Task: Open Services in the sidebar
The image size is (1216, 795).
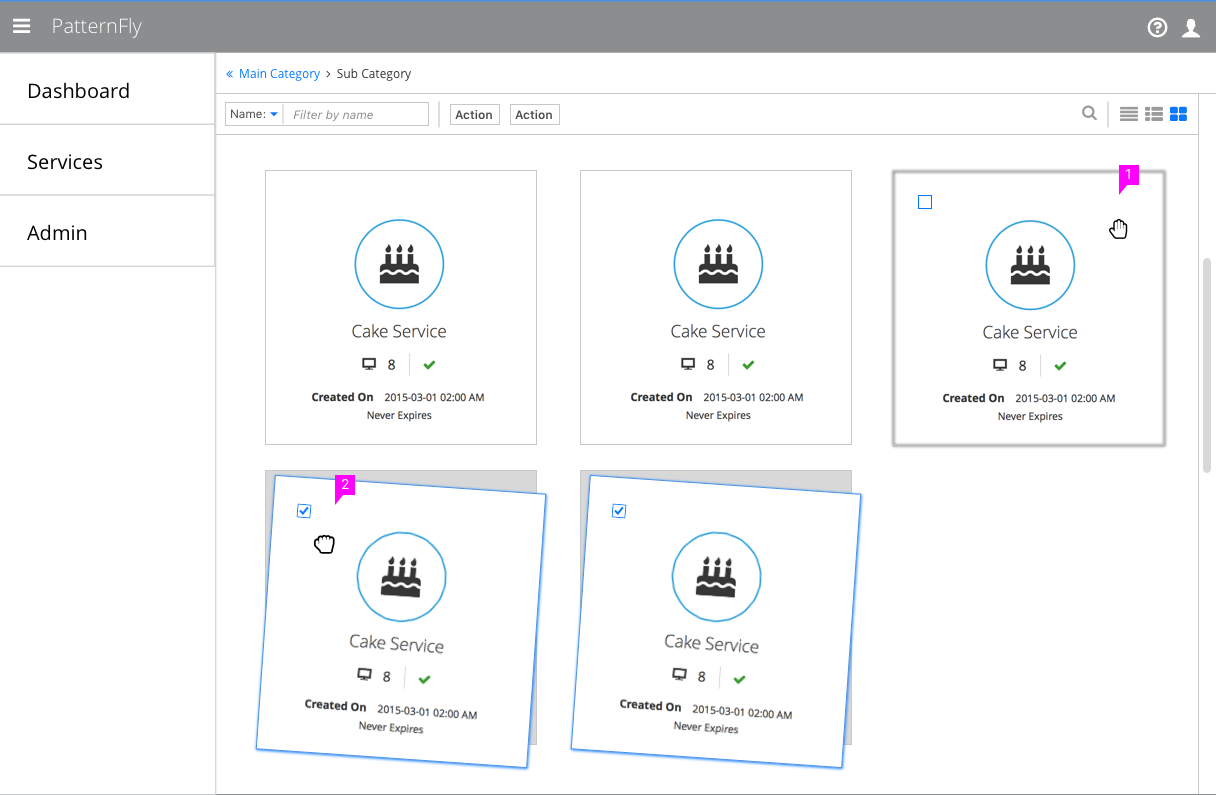Action: tap(107, 161)
